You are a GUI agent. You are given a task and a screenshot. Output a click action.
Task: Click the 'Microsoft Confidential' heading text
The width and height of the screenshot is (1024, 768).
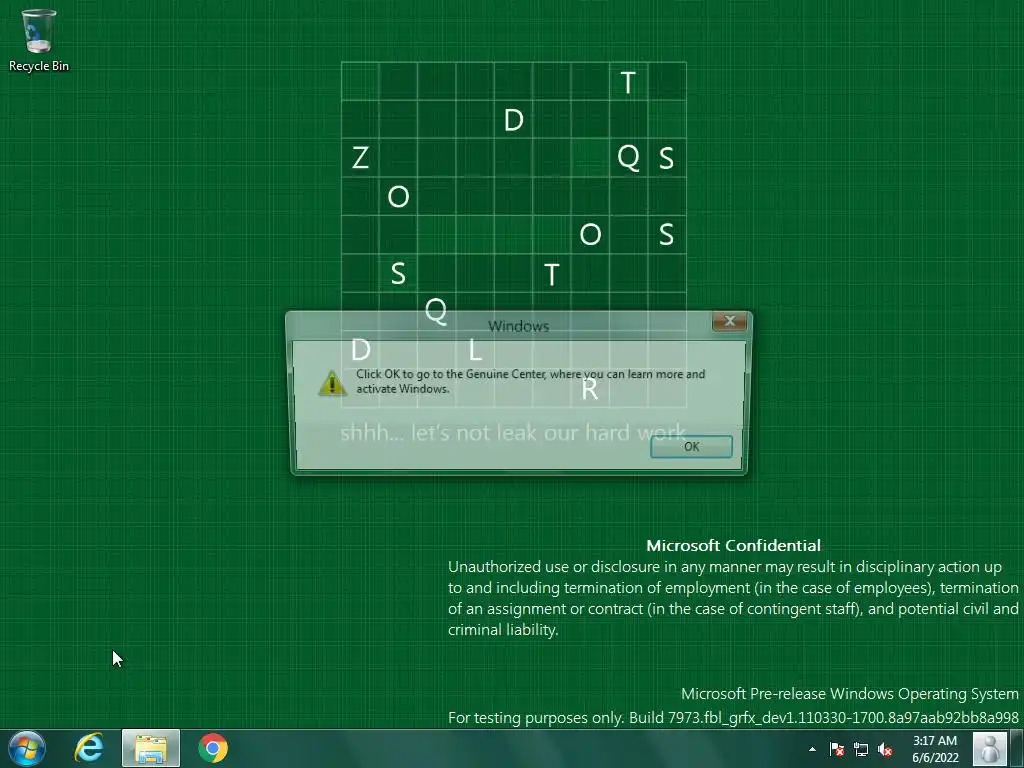(733, 545)
